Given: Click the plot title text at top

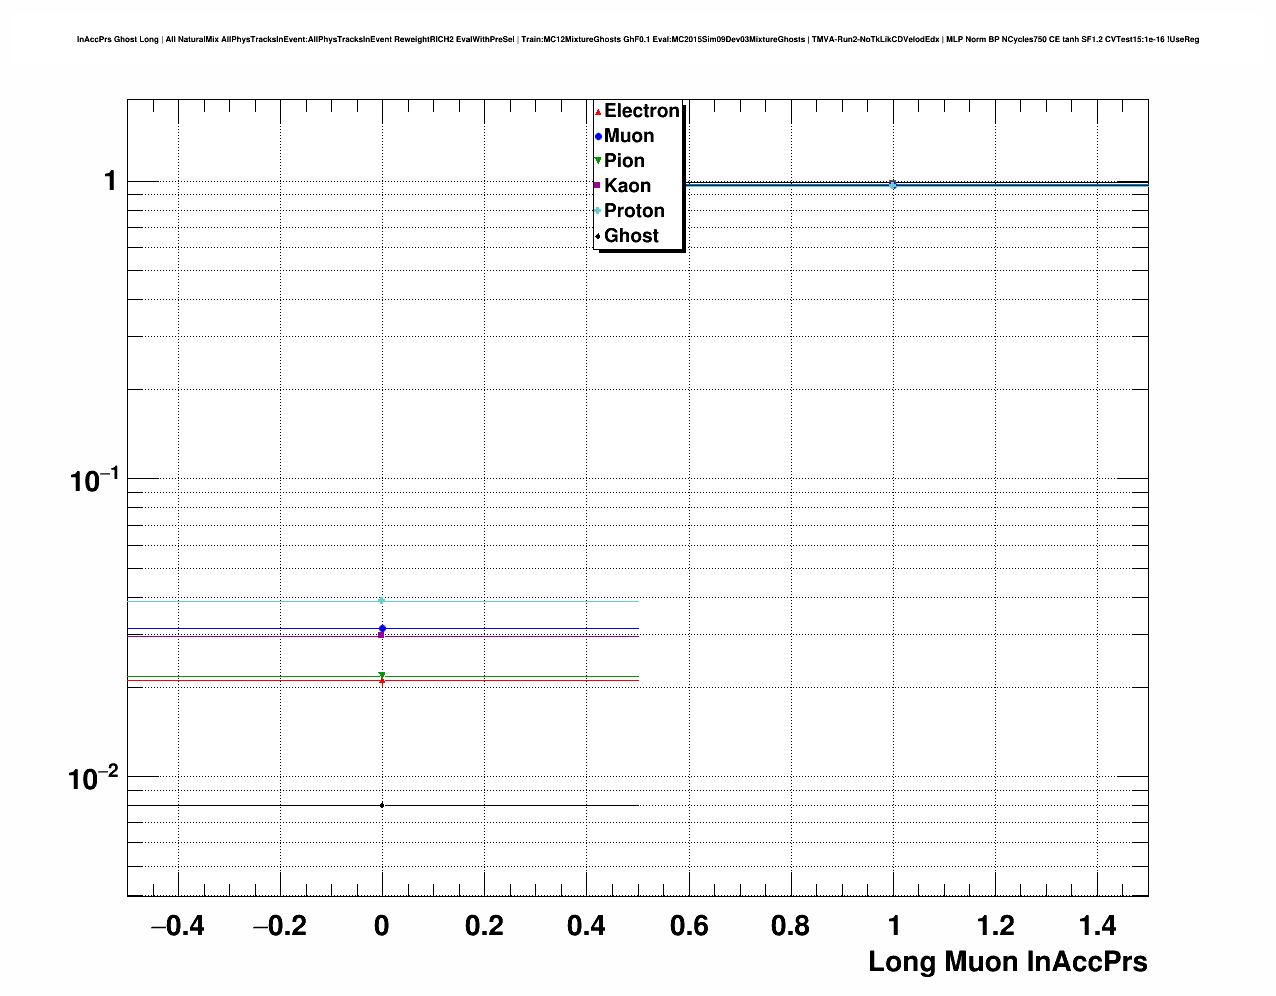Looking at the screenshot, I should tap(638, 40).
